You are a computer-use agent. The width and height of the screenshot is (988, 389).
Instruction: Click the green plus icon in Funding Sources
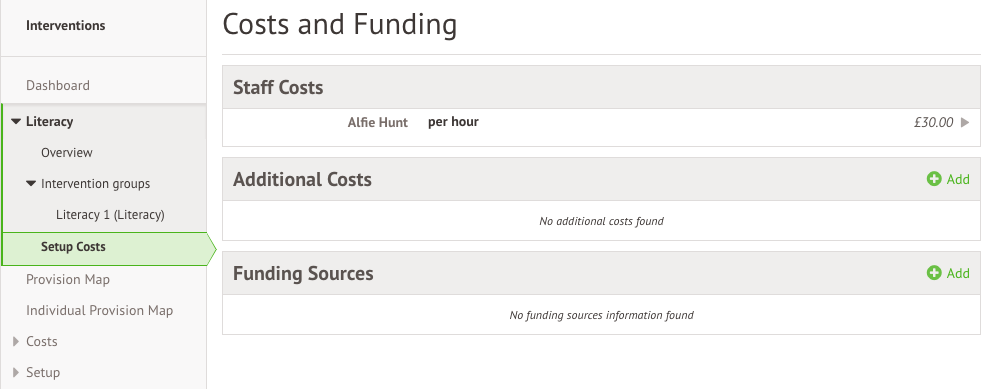point(934,273)
